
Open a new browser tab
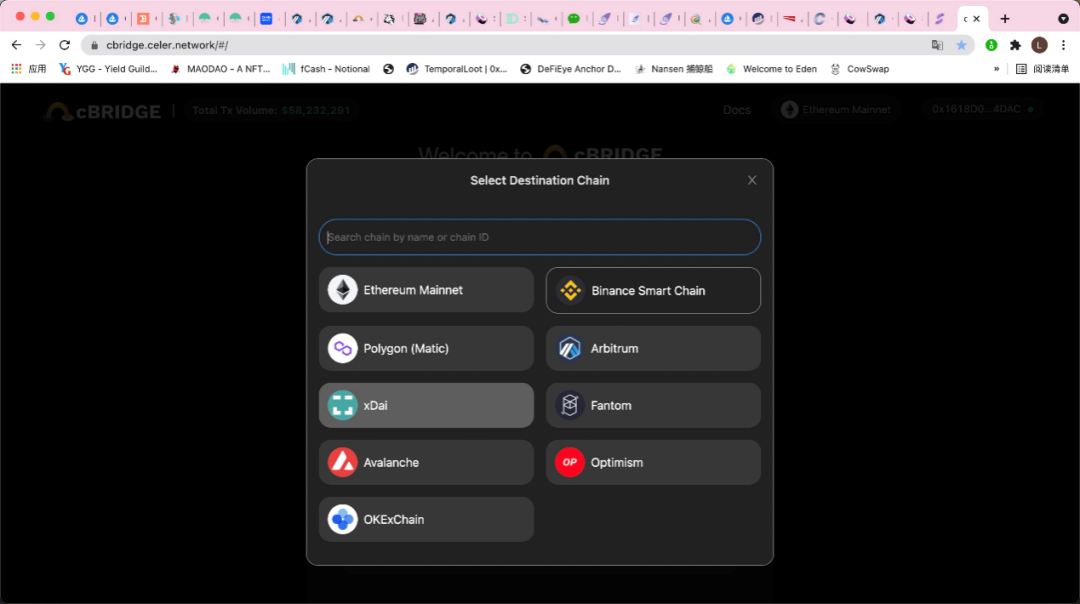click(1005, 19)
